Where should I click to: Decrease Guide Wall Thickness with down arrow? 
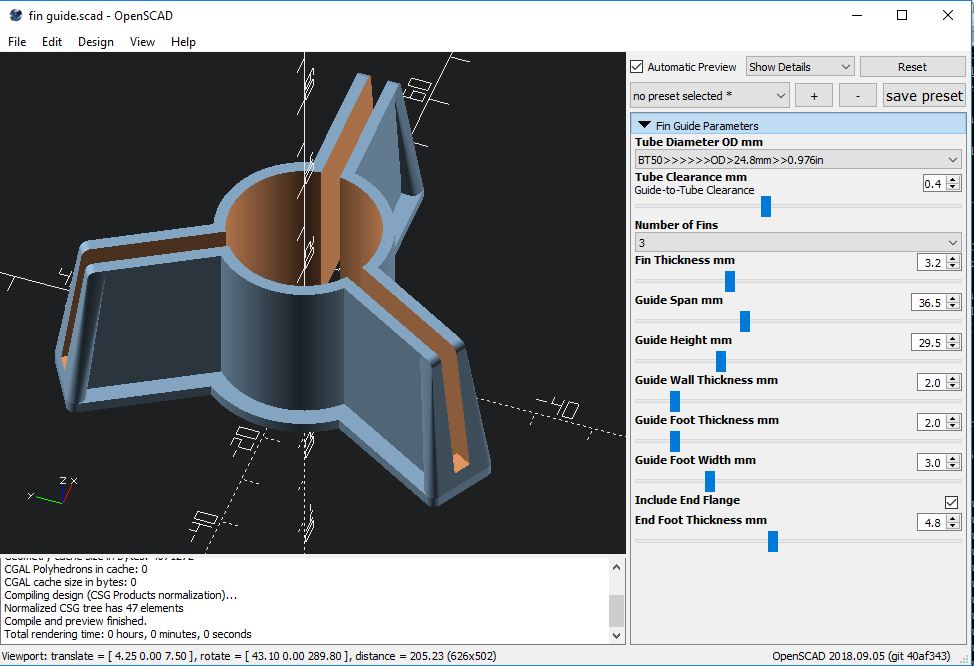(954, 386)
